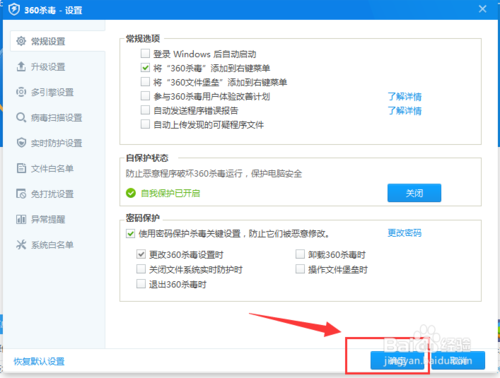
Task: Click the 确定 button
Action: [397, 360]
